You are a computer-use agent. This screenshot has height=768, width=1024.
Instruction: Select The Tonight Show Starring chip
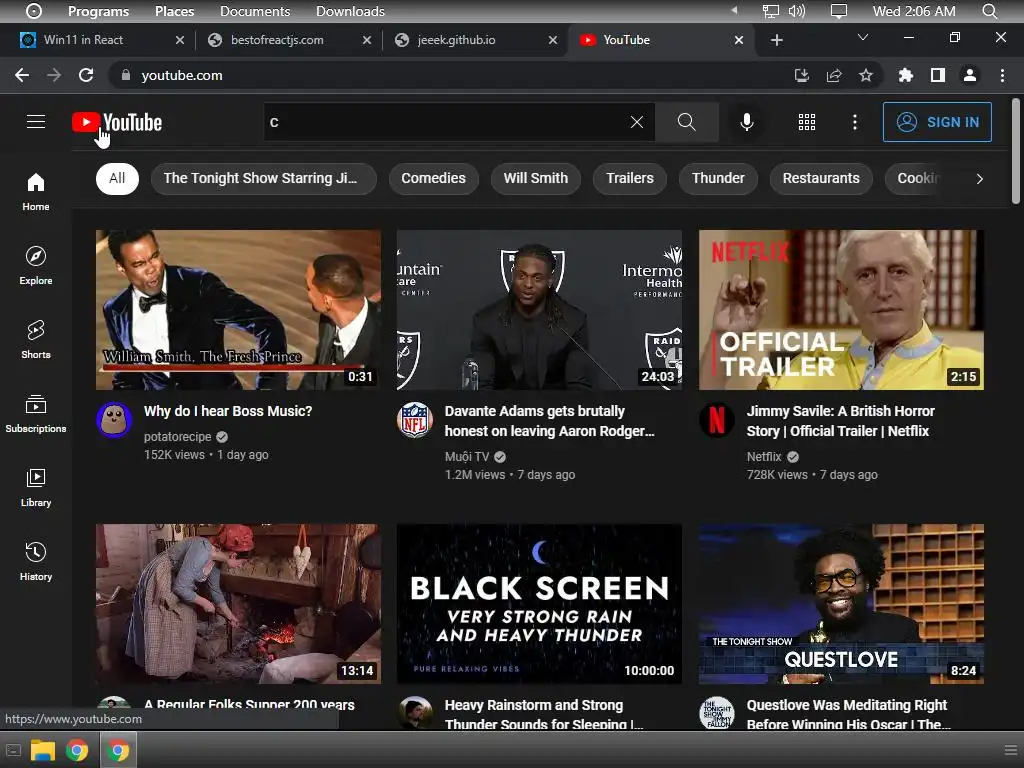click(x=263, y=178)
